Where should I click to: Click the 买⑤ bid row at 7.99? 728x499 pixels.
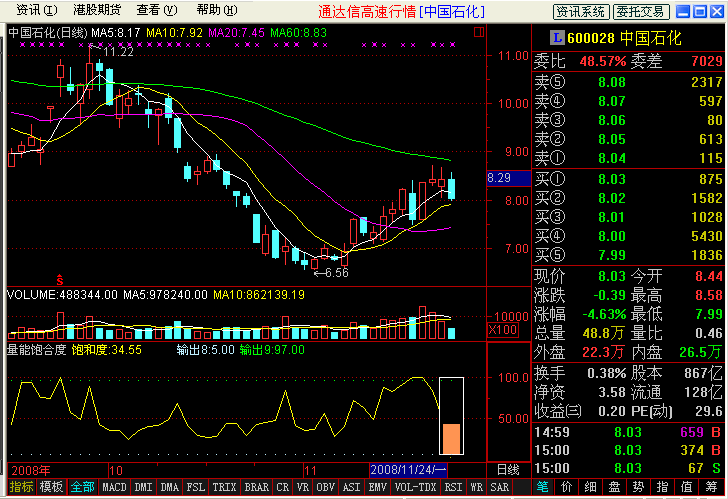(628, 255)
